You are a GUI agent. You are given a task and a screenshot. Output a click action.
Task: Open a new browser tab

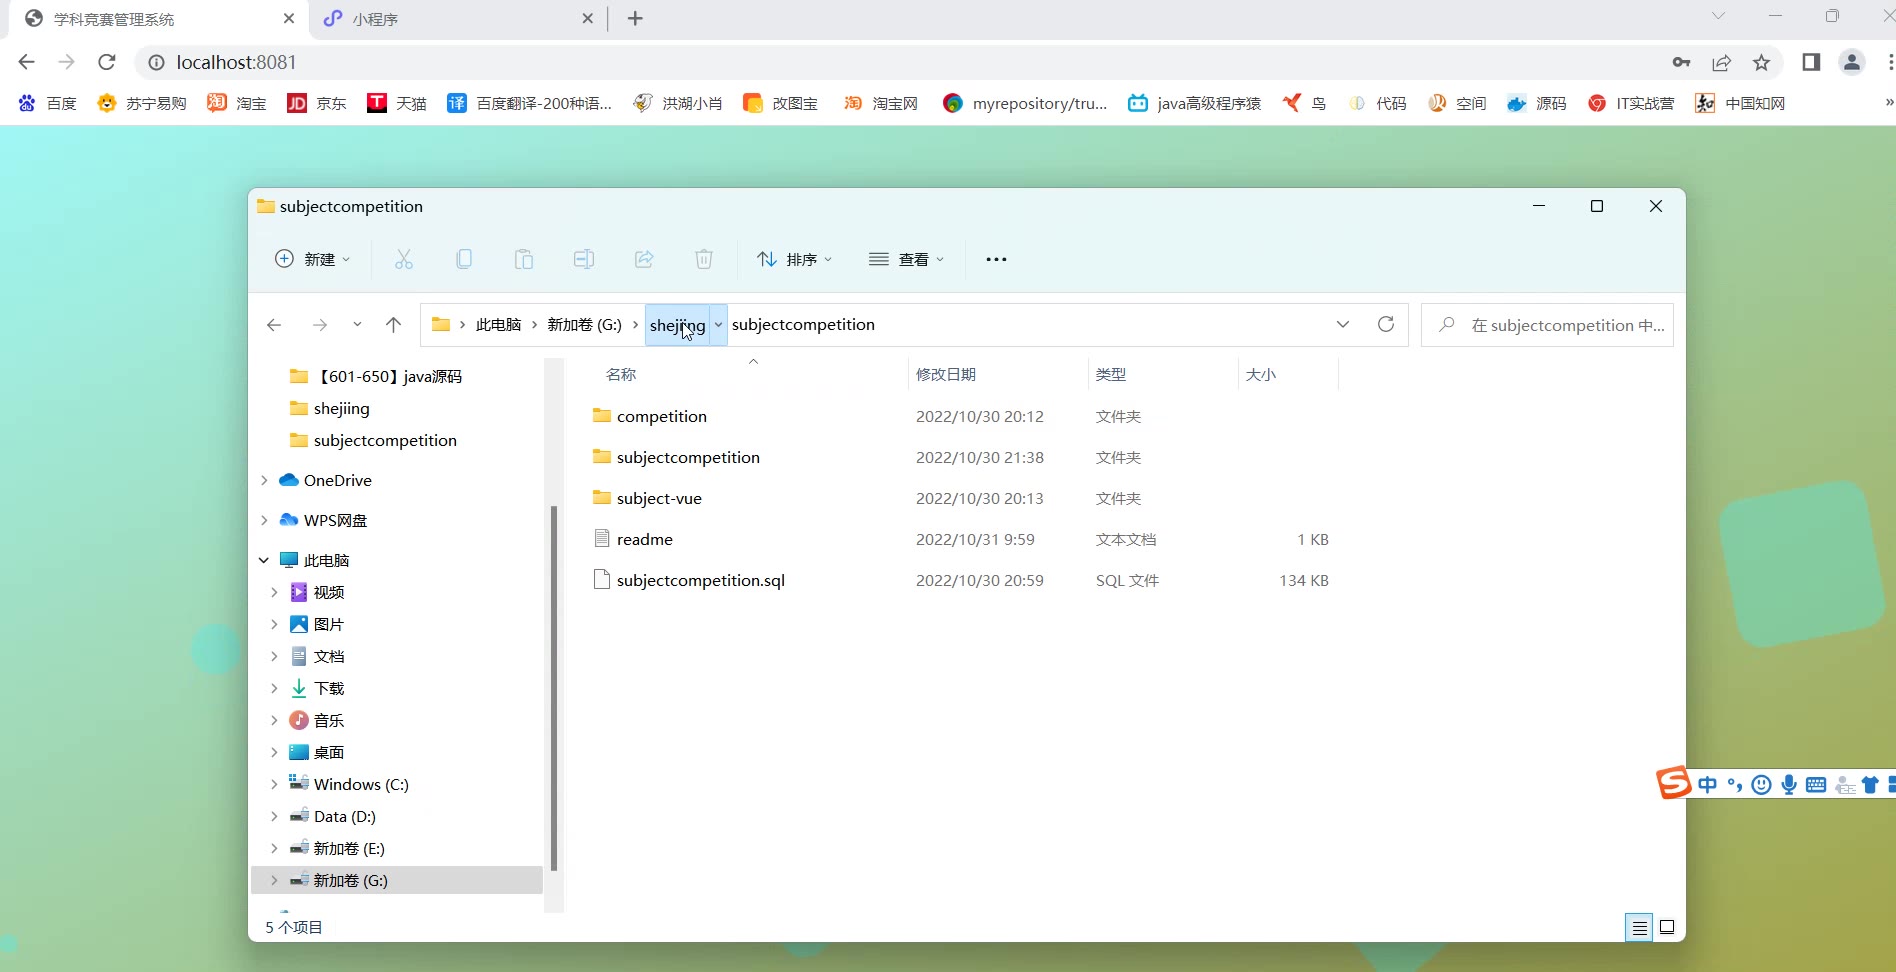635,19
